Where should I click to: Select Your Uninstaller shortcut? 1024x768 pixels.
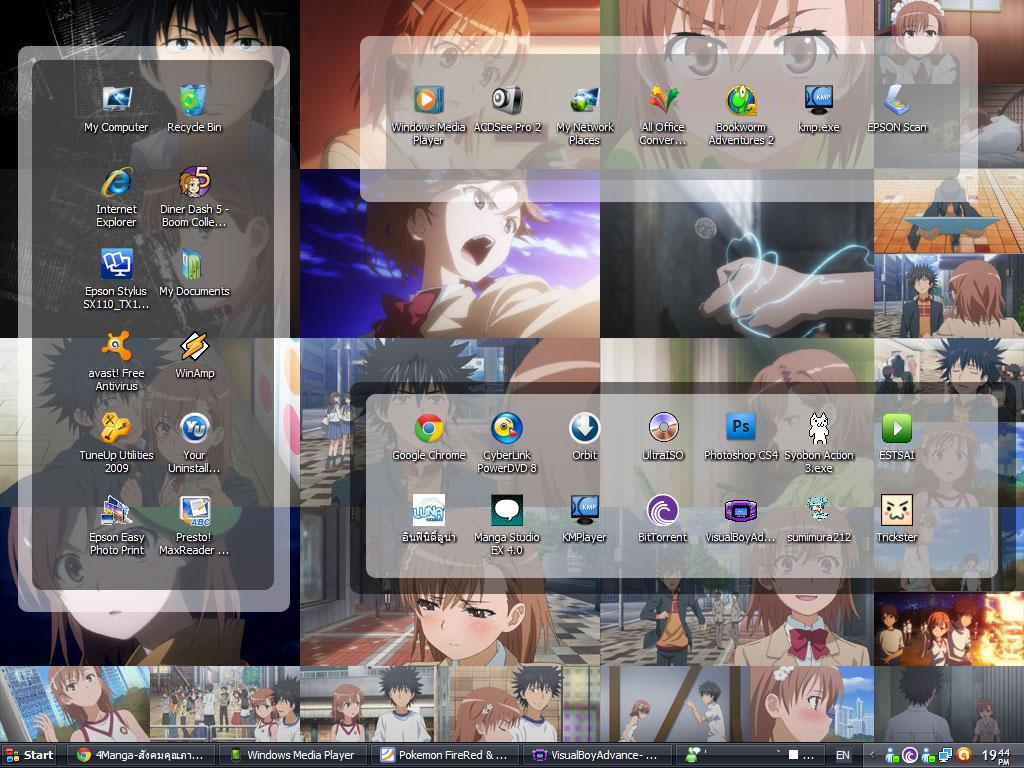pos(194,443)
